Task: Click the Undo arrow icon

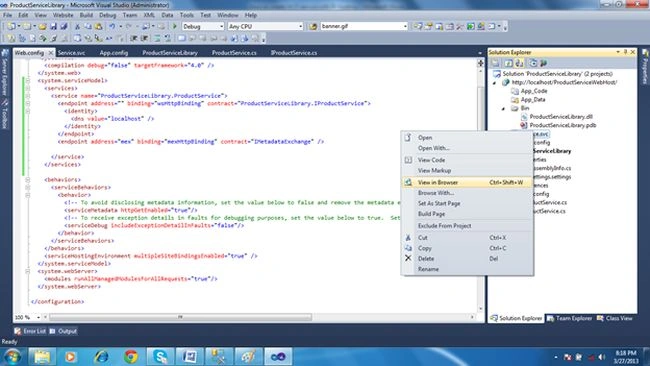Action: tap(112, 26)
